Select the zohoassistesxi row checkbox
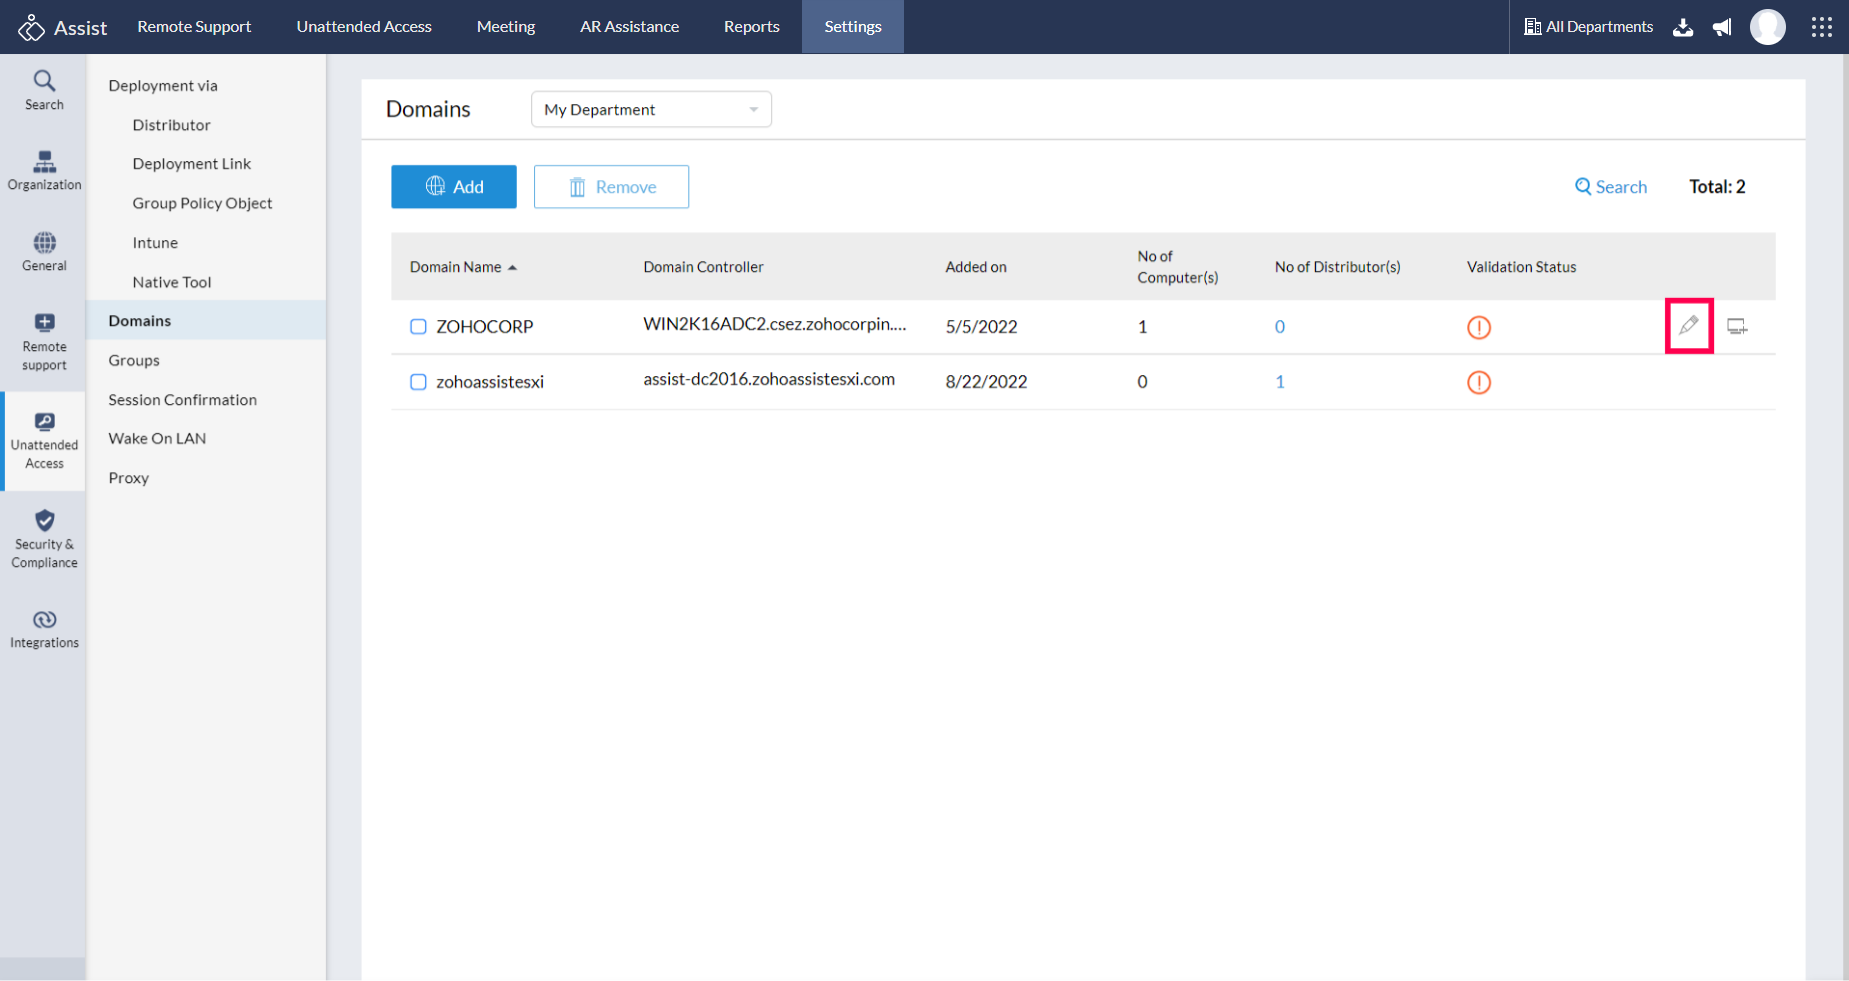 418,381
